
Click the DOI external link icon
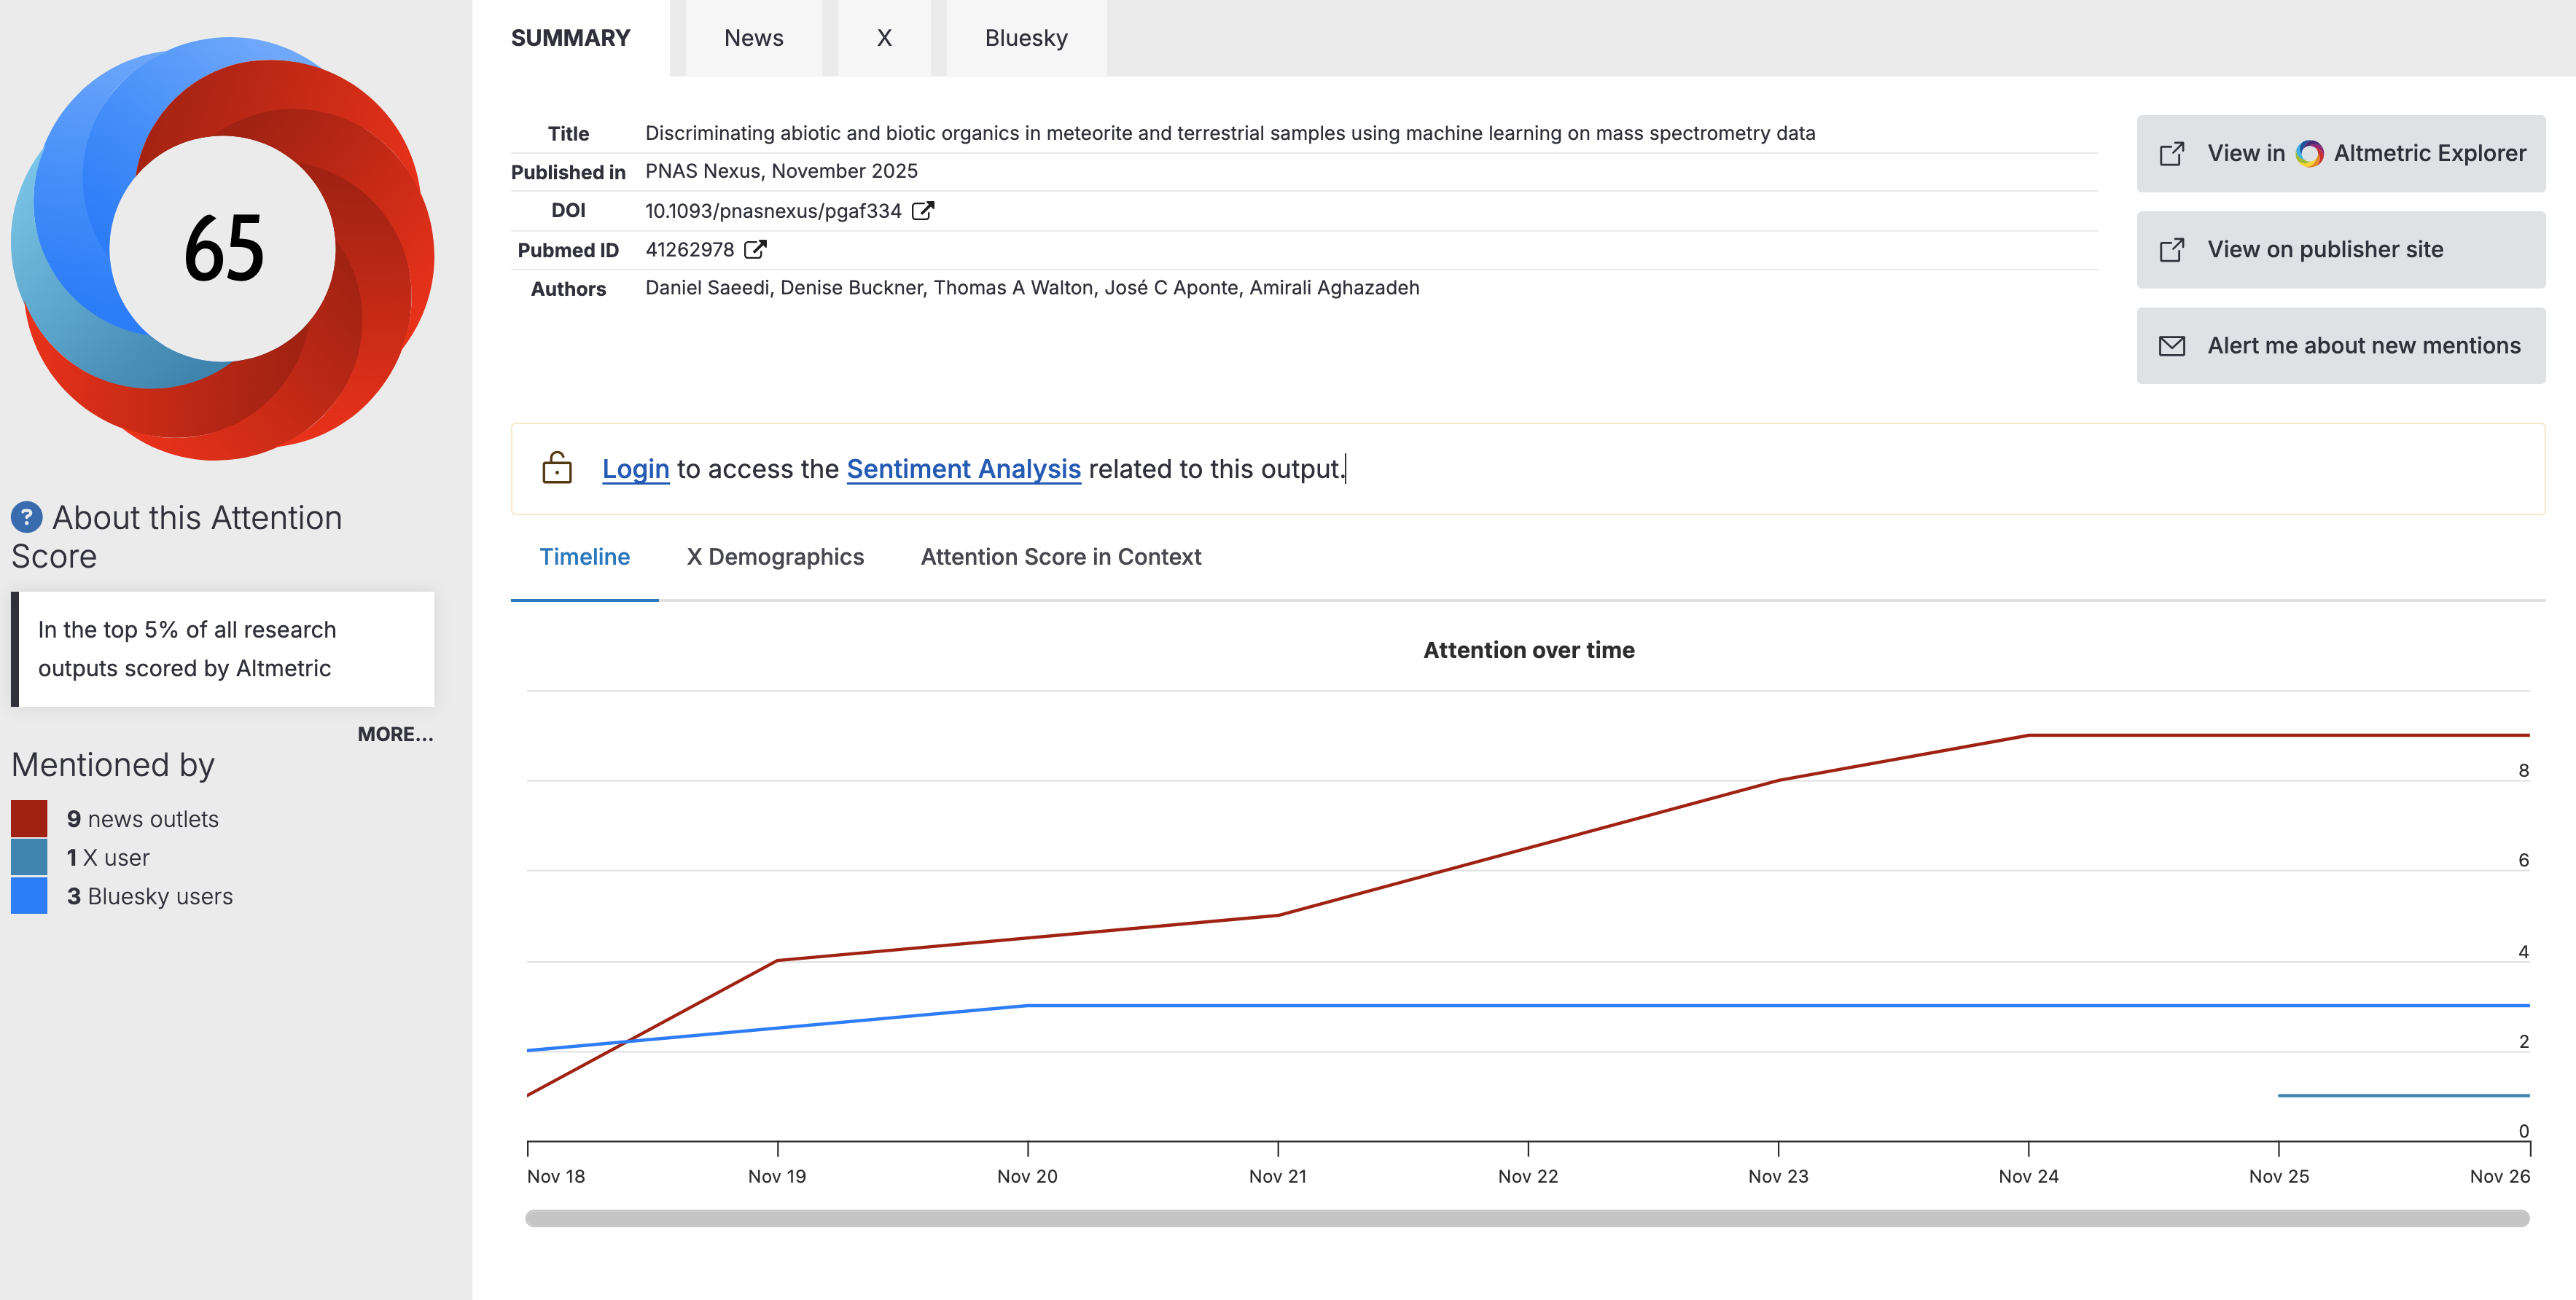click(922, 211)
